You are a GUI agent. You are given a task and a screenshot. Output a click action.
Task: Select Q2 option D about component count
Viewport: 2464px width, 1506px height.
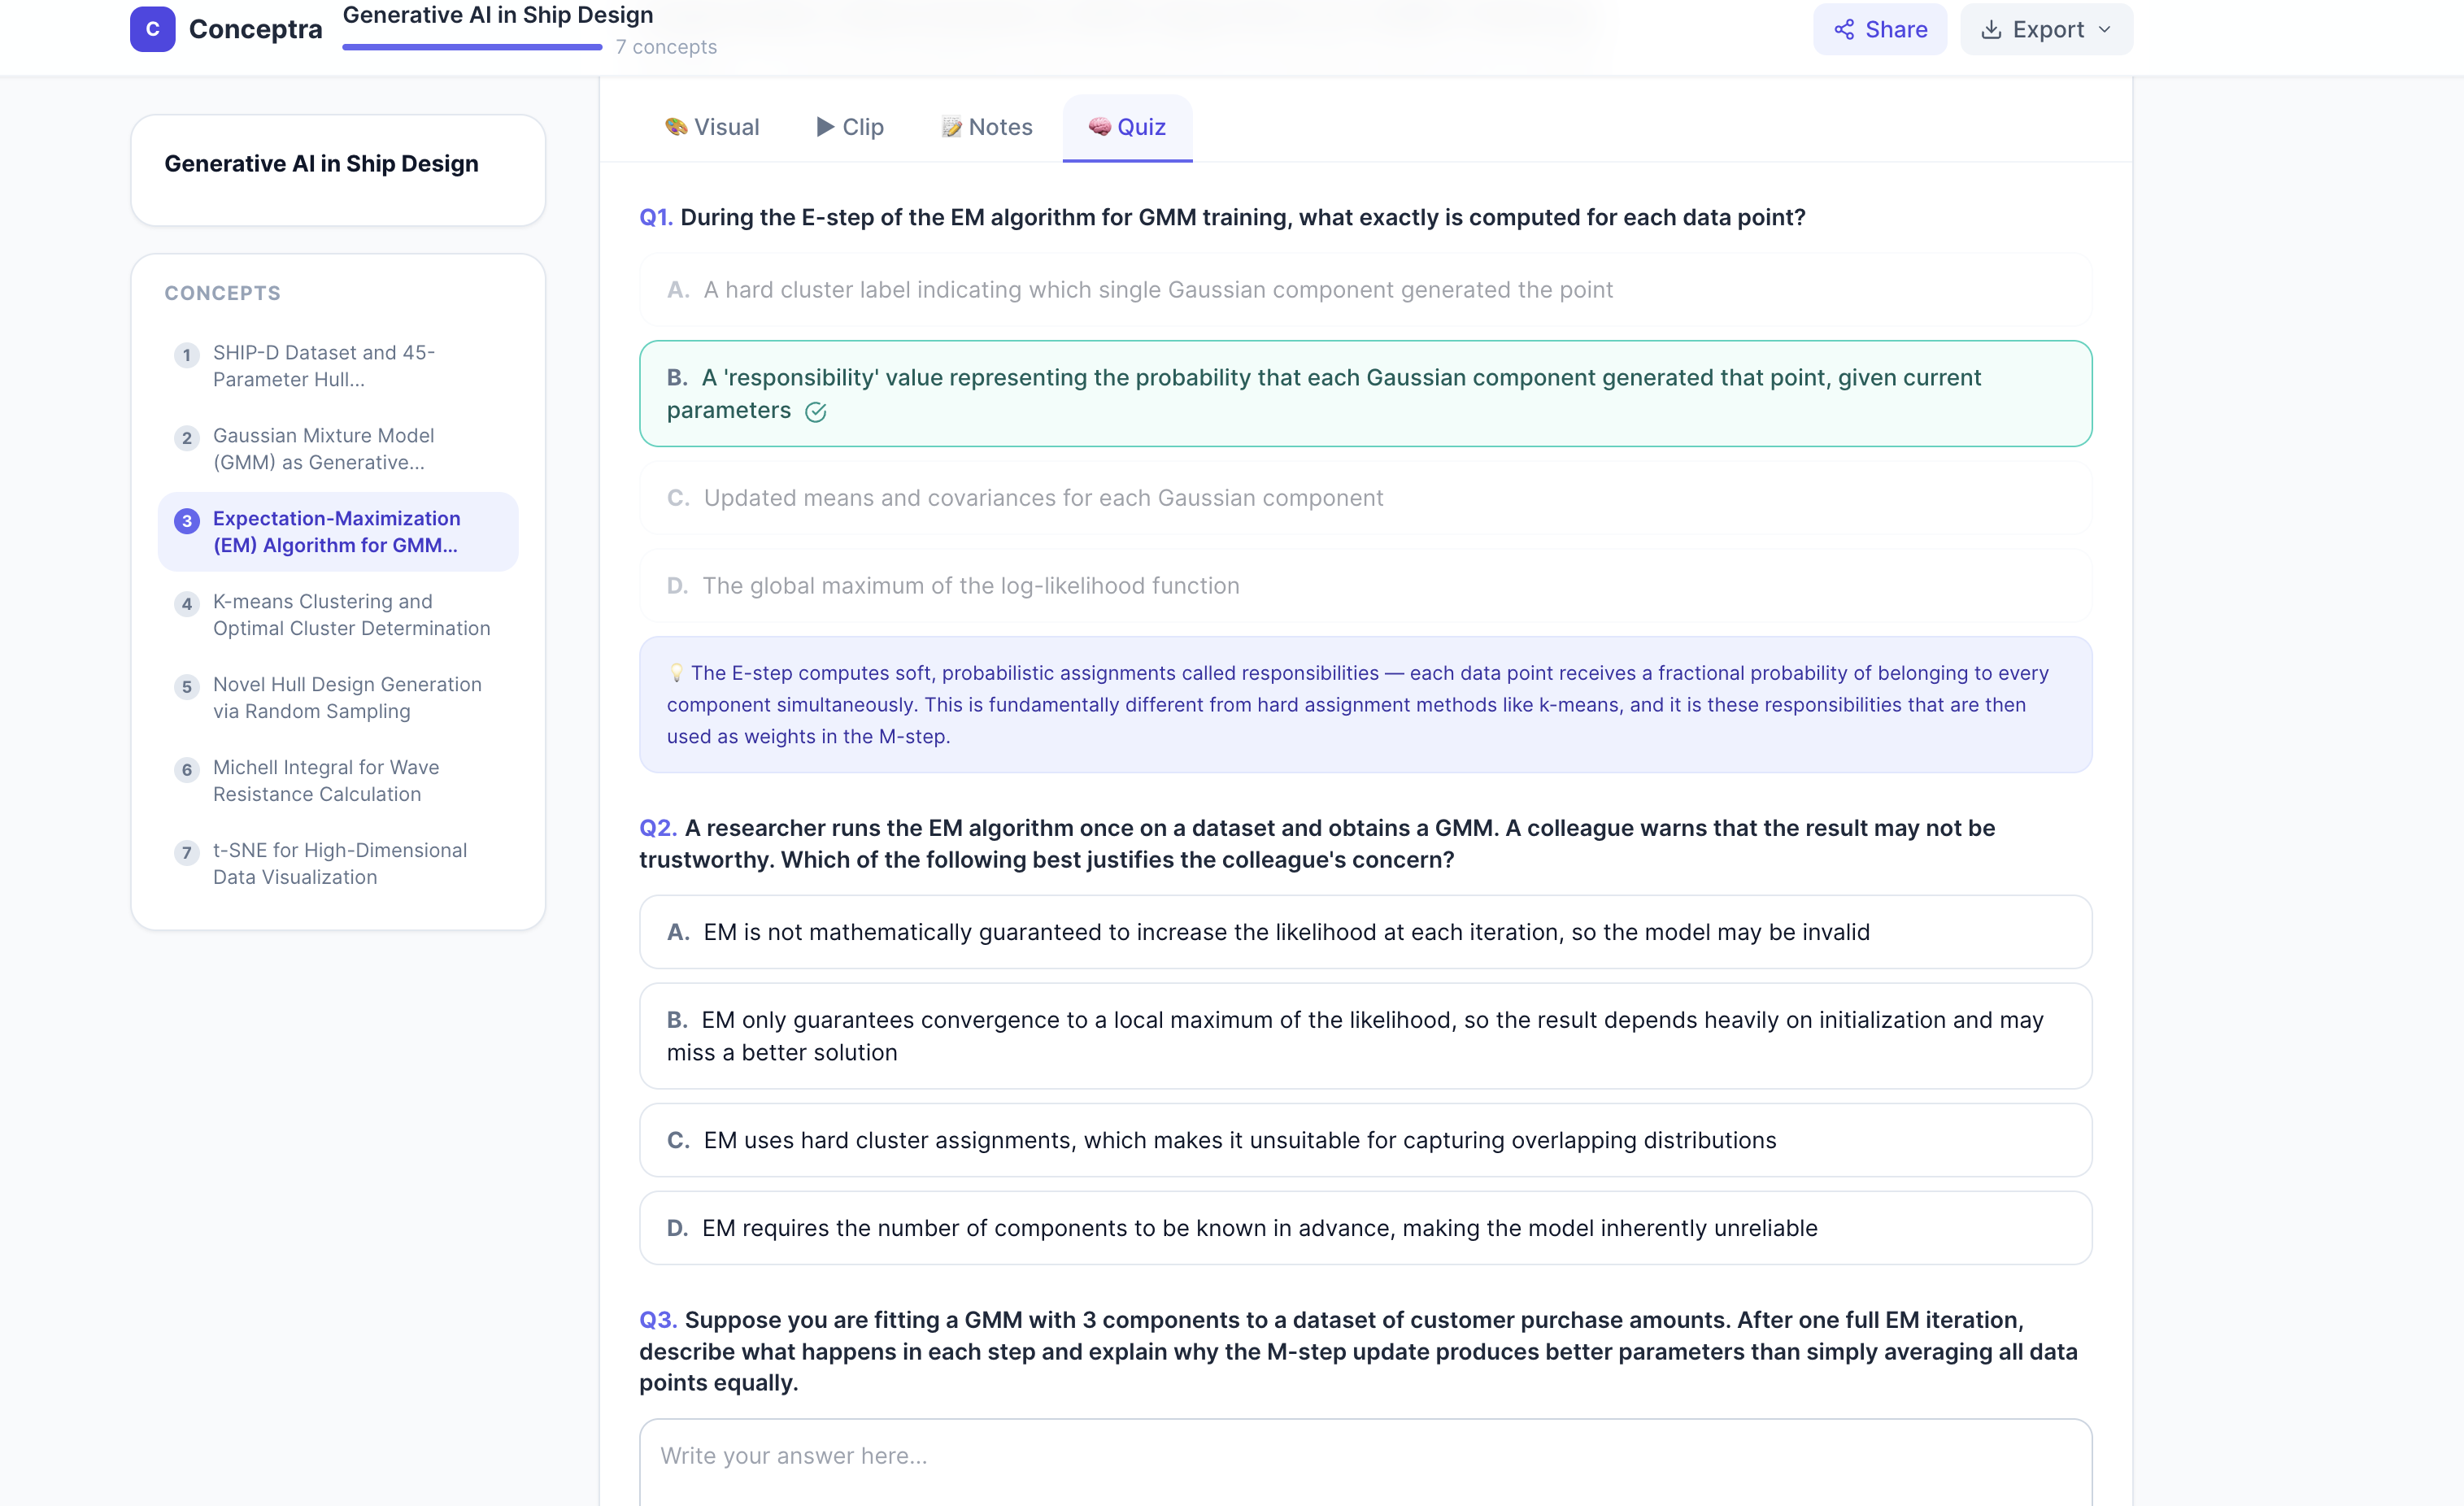click(x=1364, y=1228)
